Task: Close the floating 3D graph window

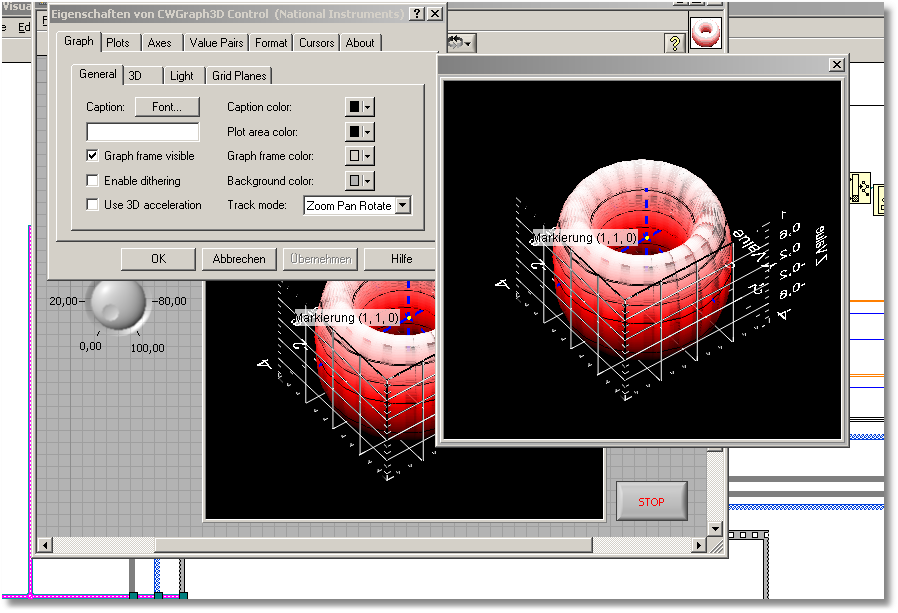Action: [x=837, y=64]
